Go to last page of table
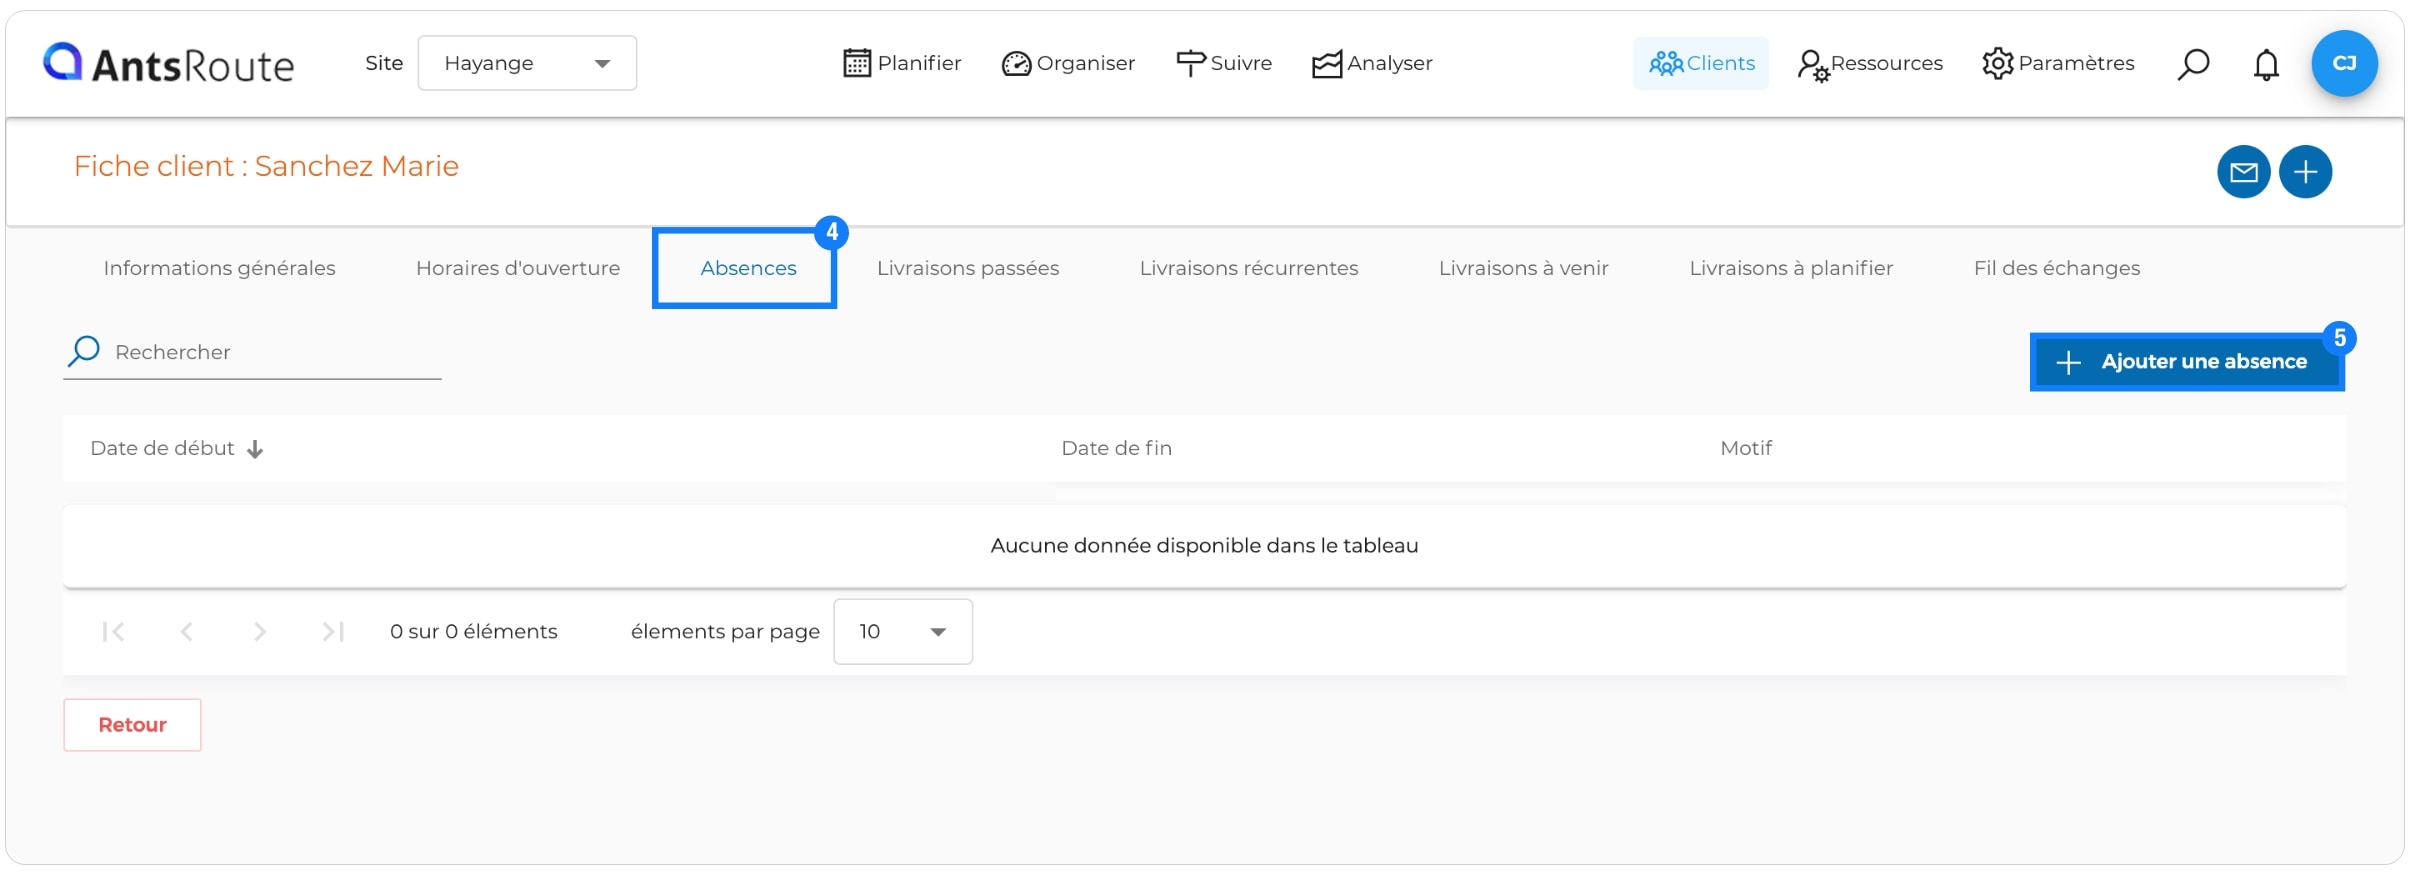The image size is (2410, 875). coord(333,631)
